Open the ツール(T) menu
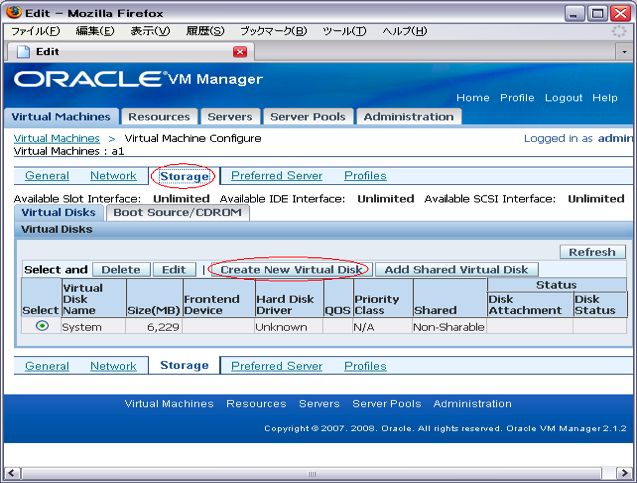 click(344, 31)
